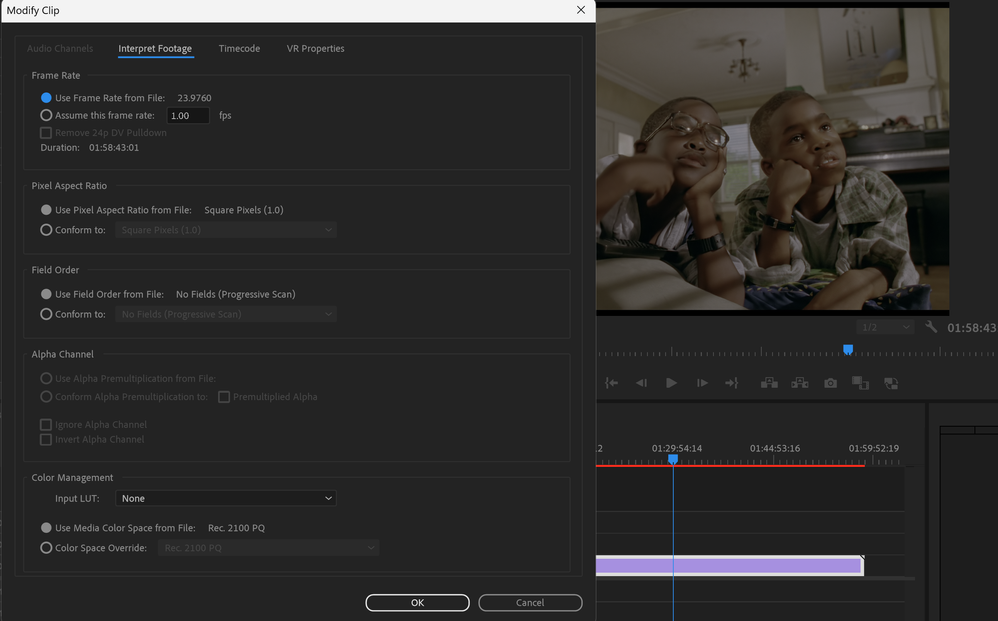Select Use Field Order from File
Viewport: 998px width, 621px height.
(x=46, y=294)
